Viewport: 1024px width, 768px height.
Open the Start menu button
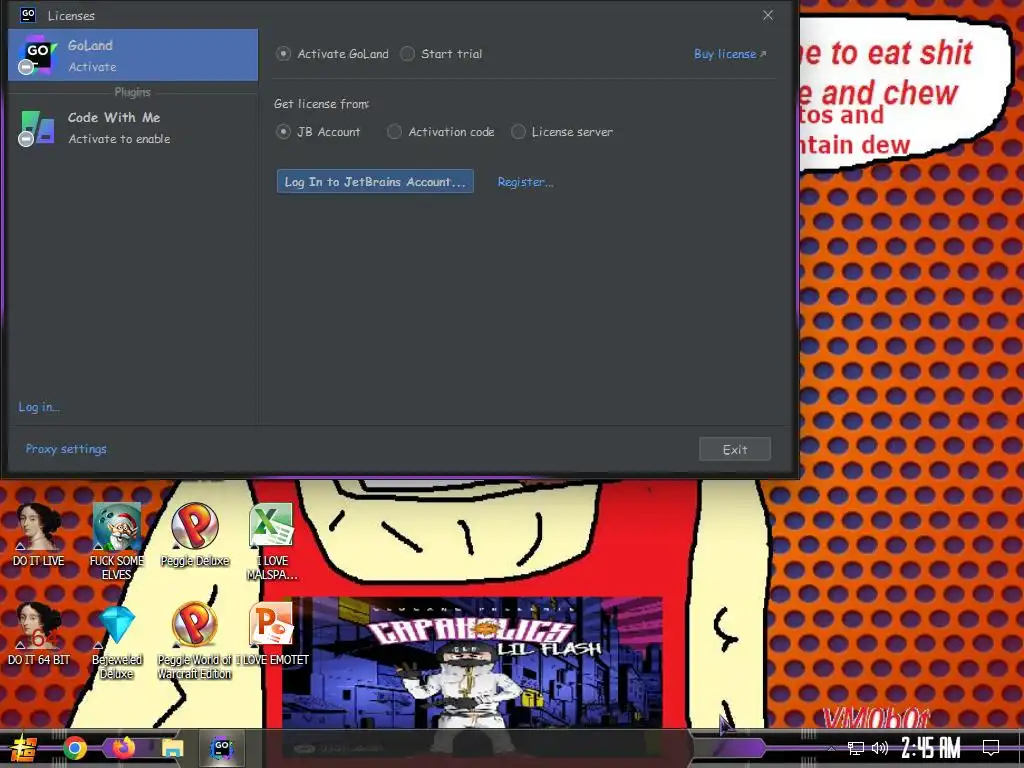click(x=23, y=748)
